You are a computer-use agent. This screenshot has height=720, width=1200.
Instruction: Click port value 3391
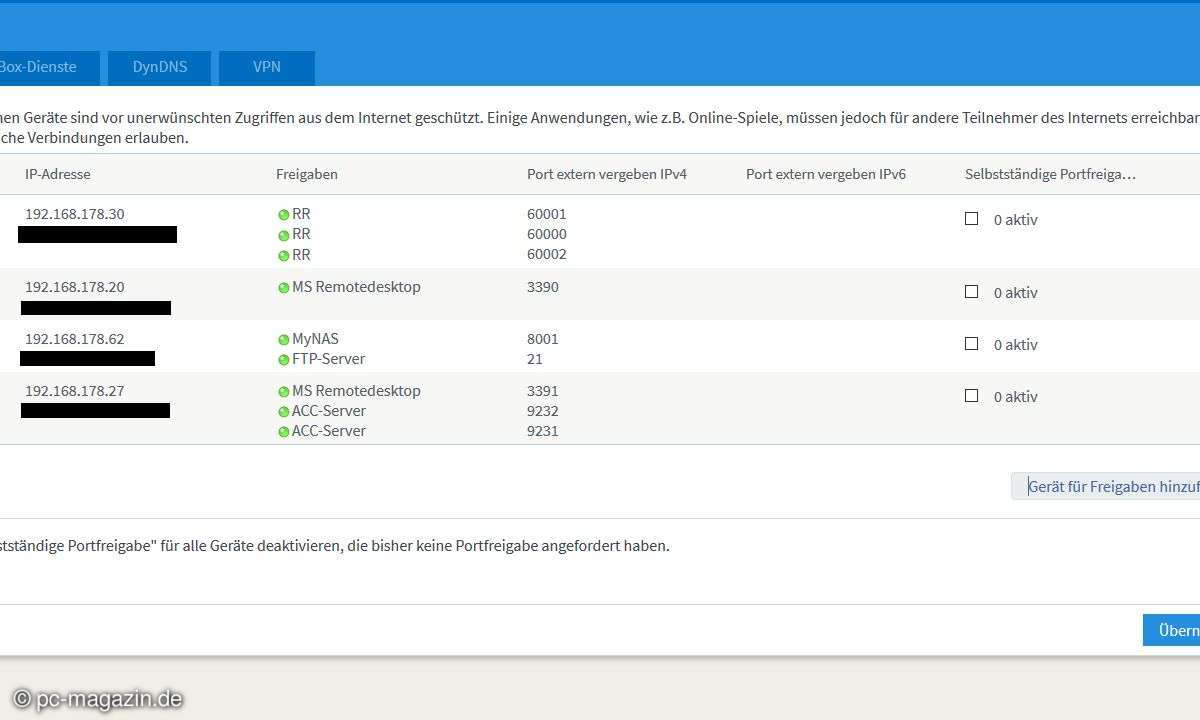point(543,391)
